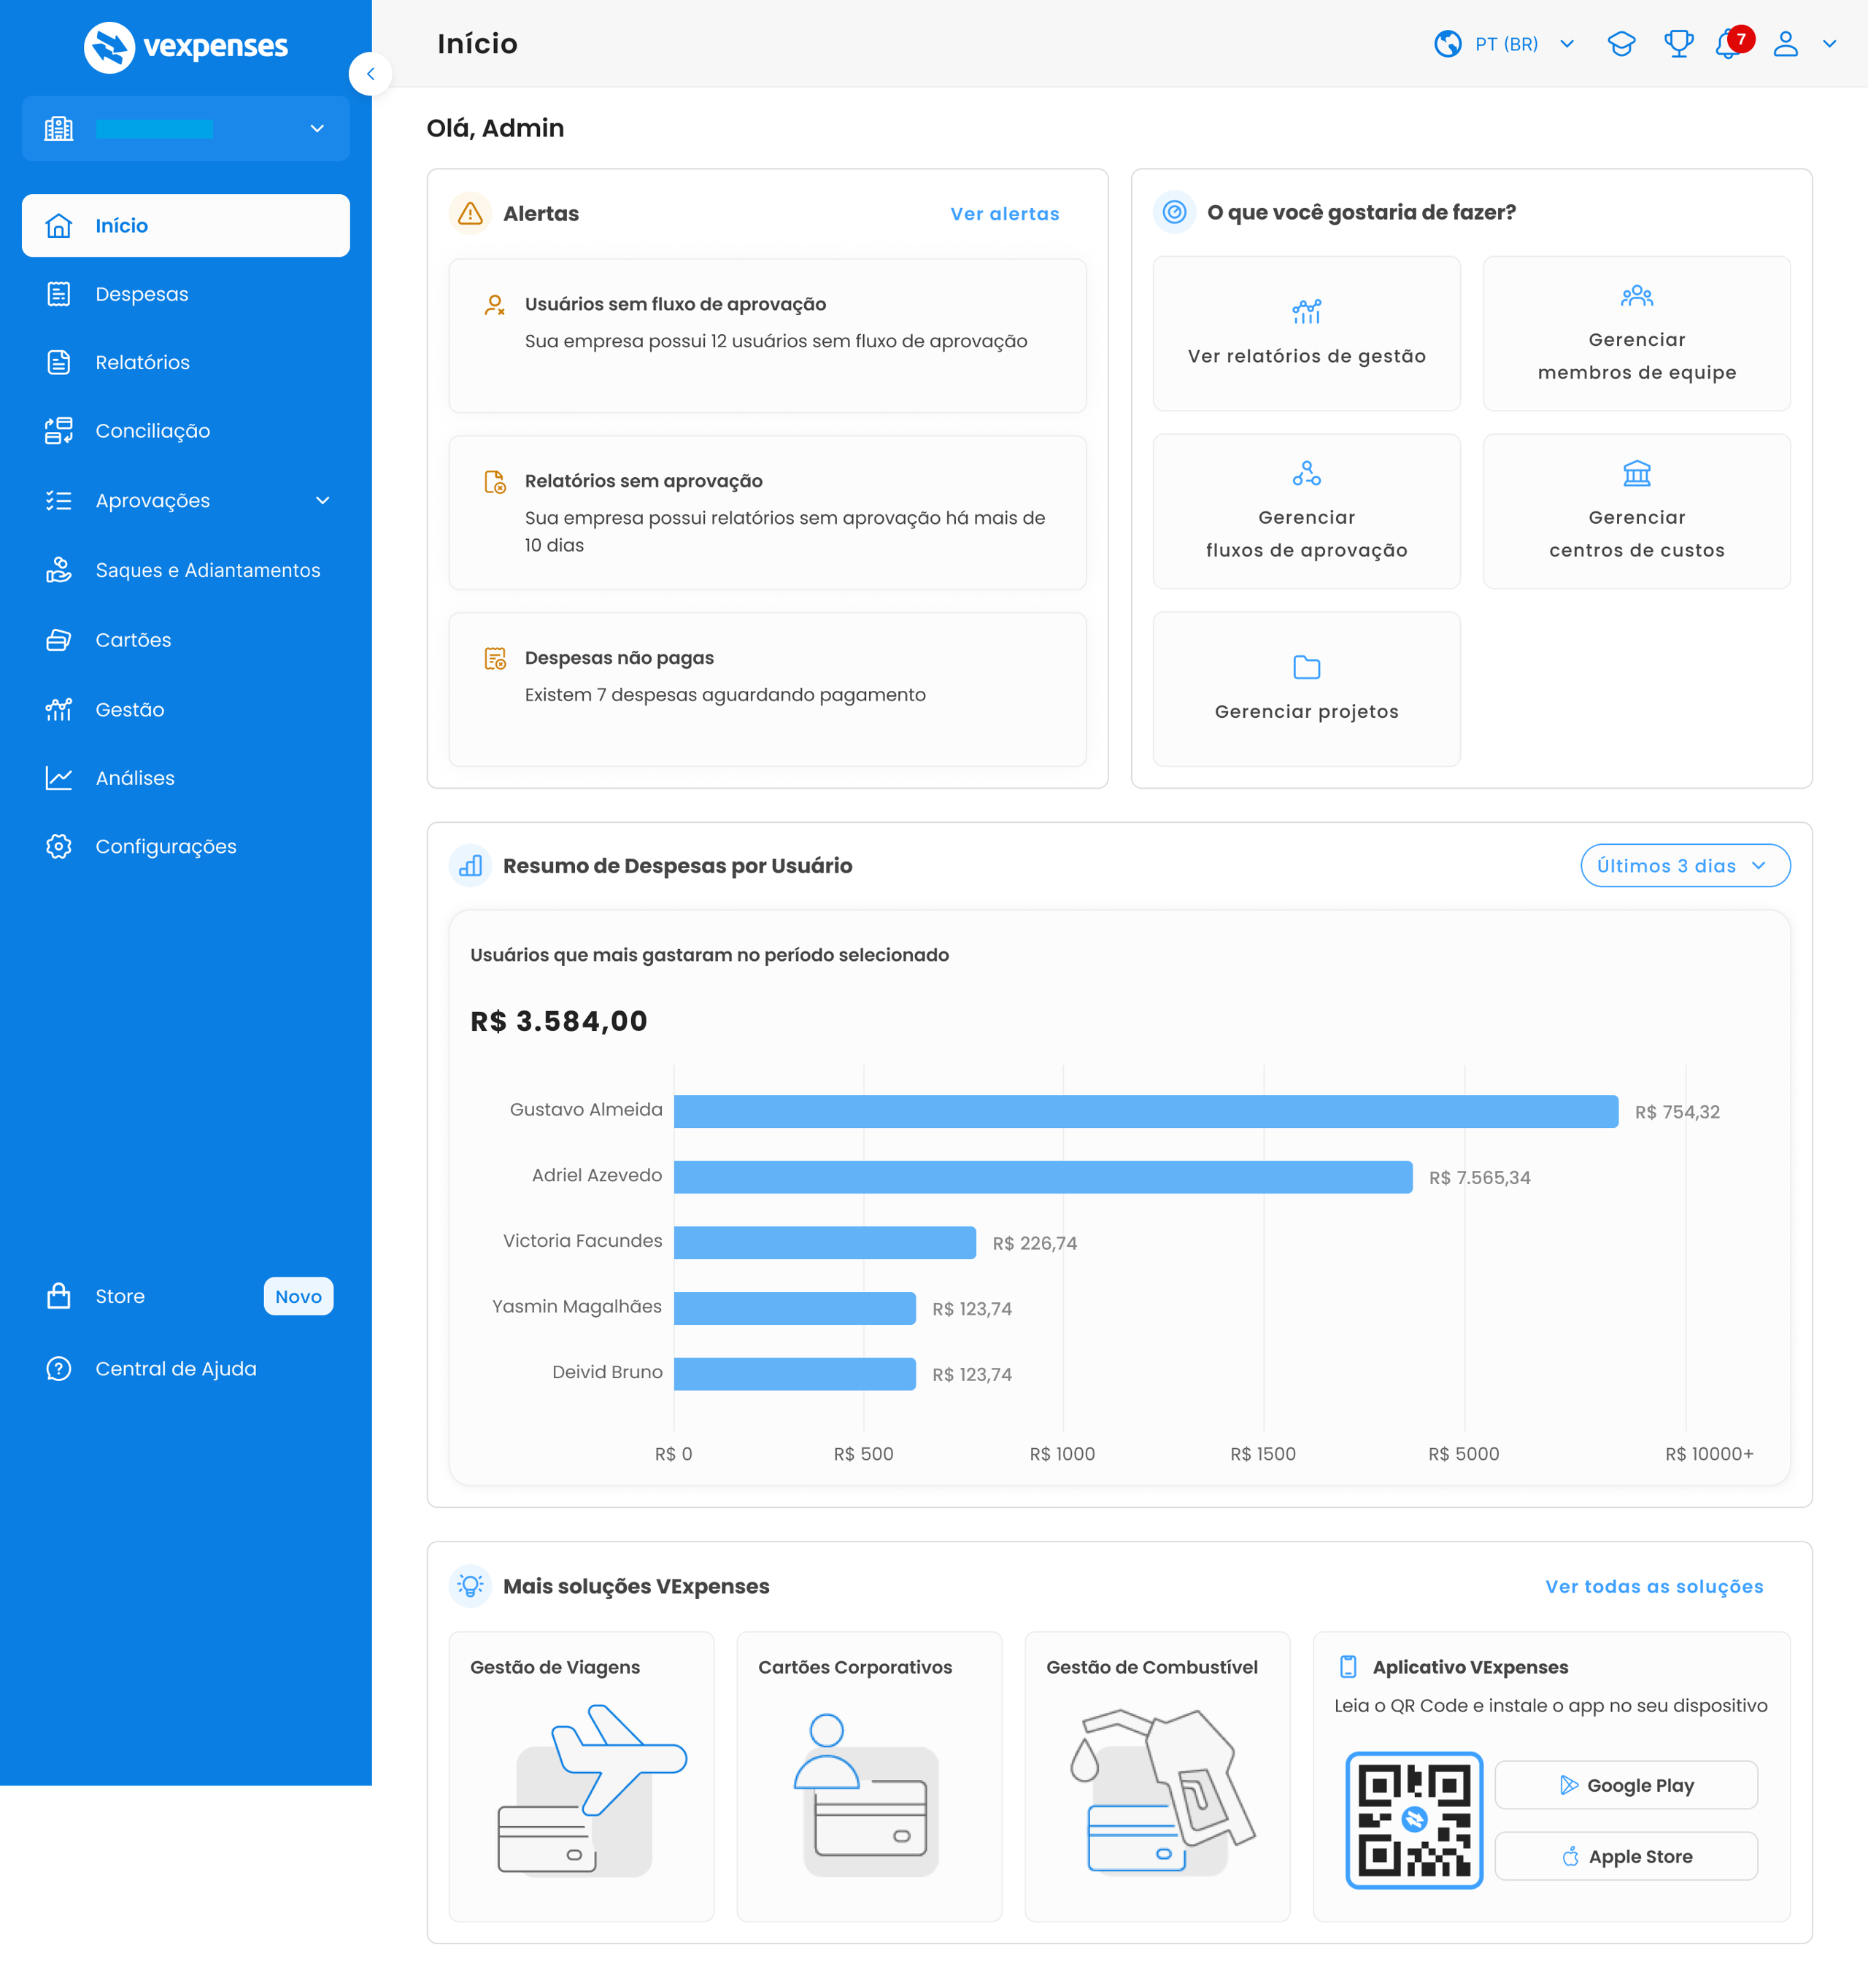Click Gustavo Almeida's bar in chart
Image resolution: width=1868 pixels, height=1988 pixels.
[1146, 1112]
